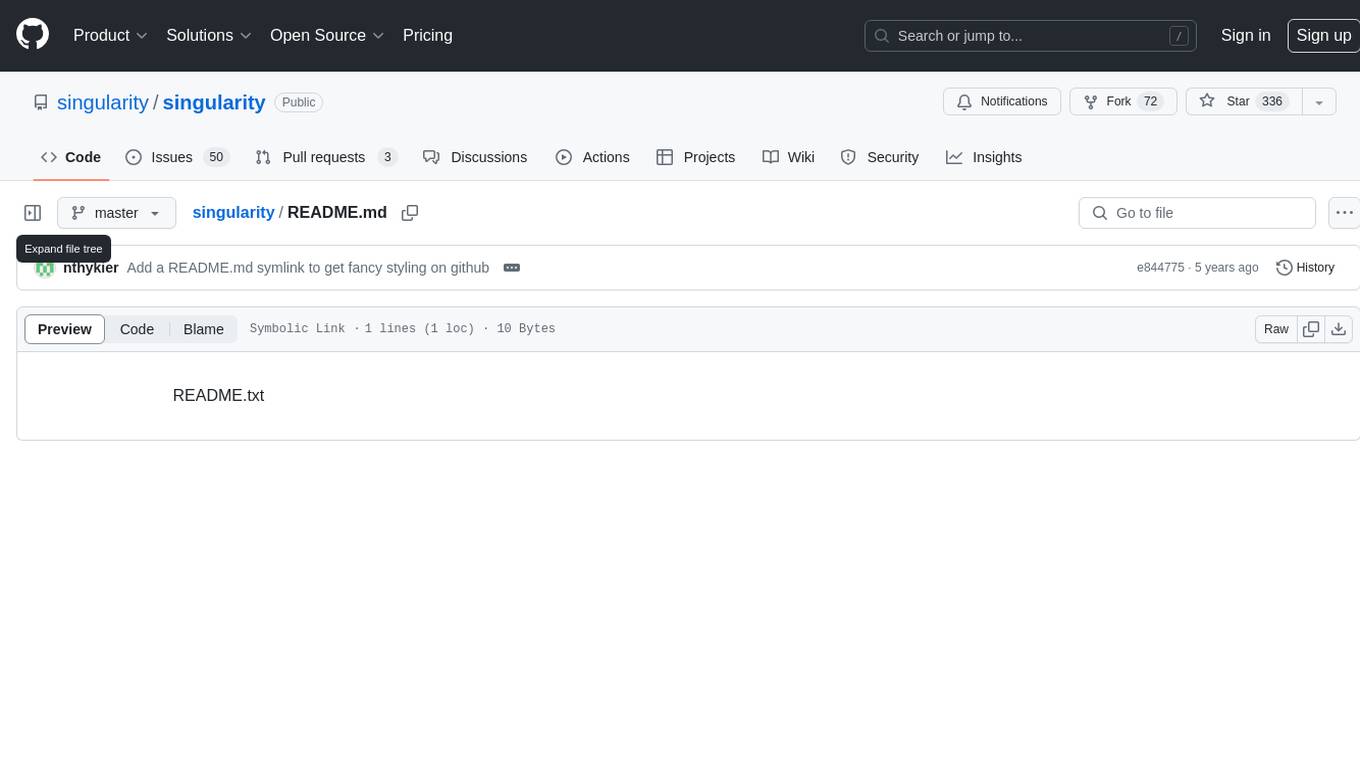Screen dimensions: 1360x764
Task: Click the Public badge
Action: point(298,102)
